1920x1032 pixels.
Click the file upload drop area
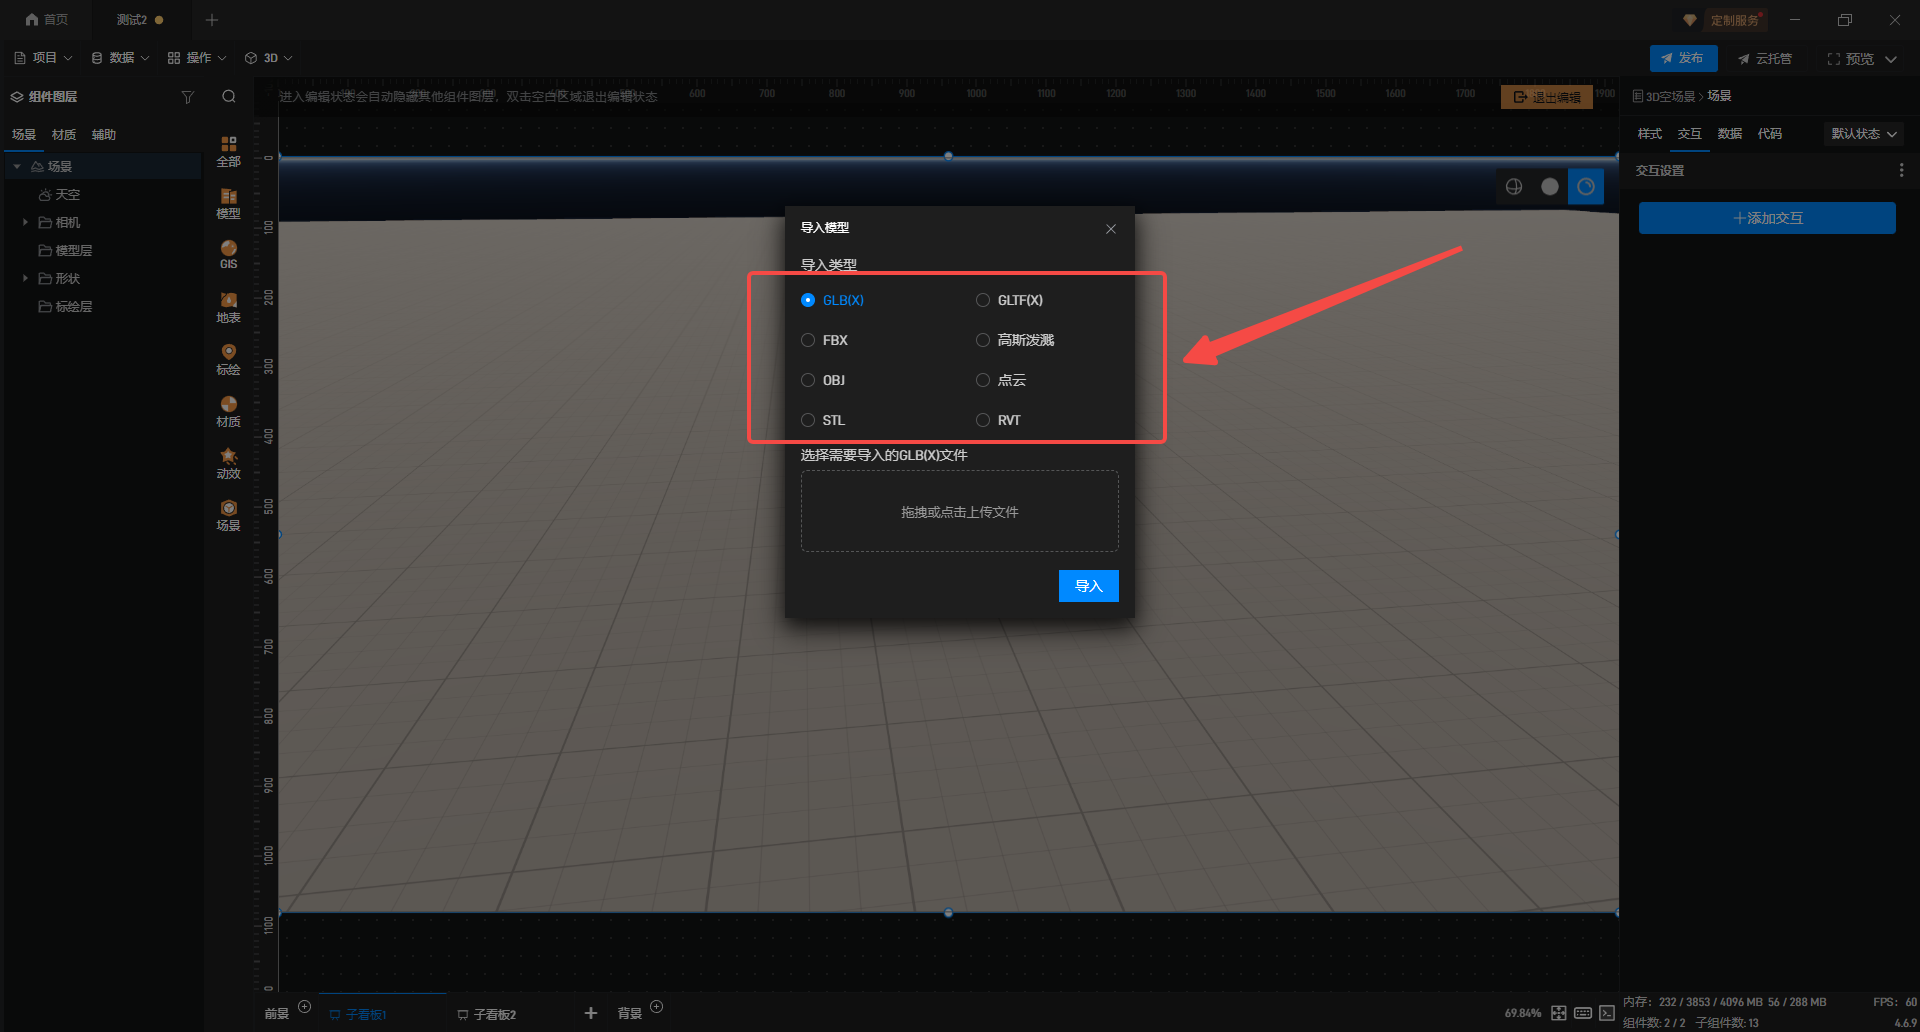point(959,511)
